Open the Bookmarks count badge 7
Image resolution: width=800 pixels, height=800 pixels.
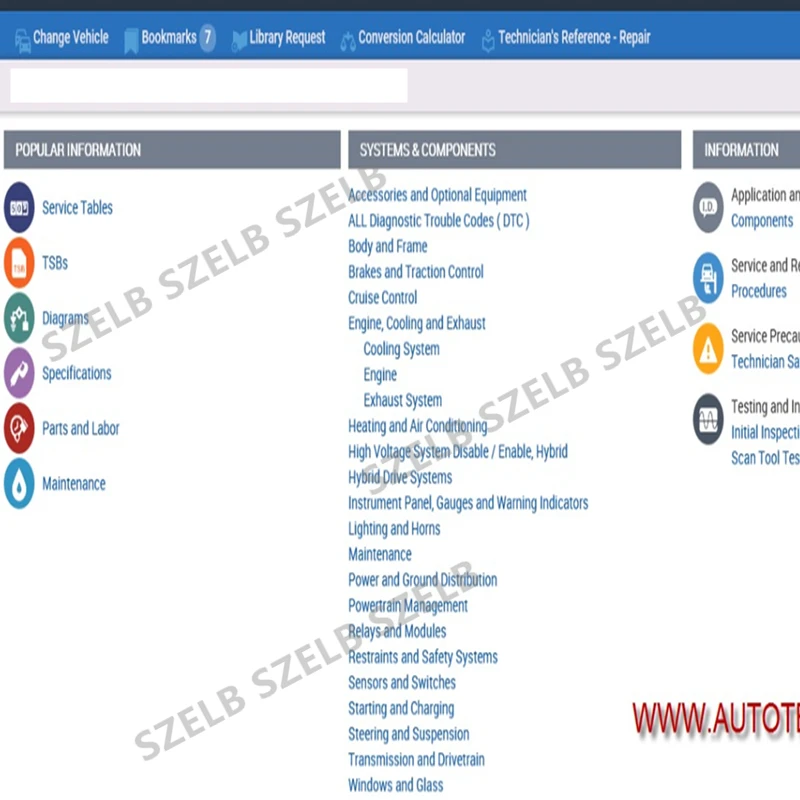pyautogui.click(x=208, y=37)
